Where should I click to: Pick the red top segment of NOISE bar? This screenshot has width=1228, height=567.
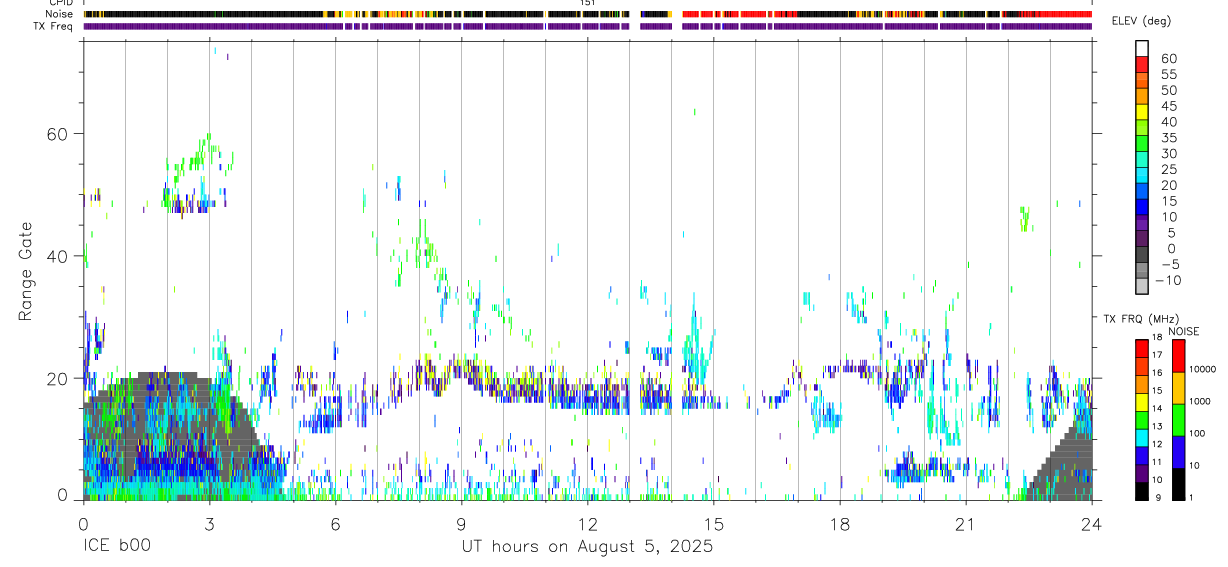click(1178, 355)
